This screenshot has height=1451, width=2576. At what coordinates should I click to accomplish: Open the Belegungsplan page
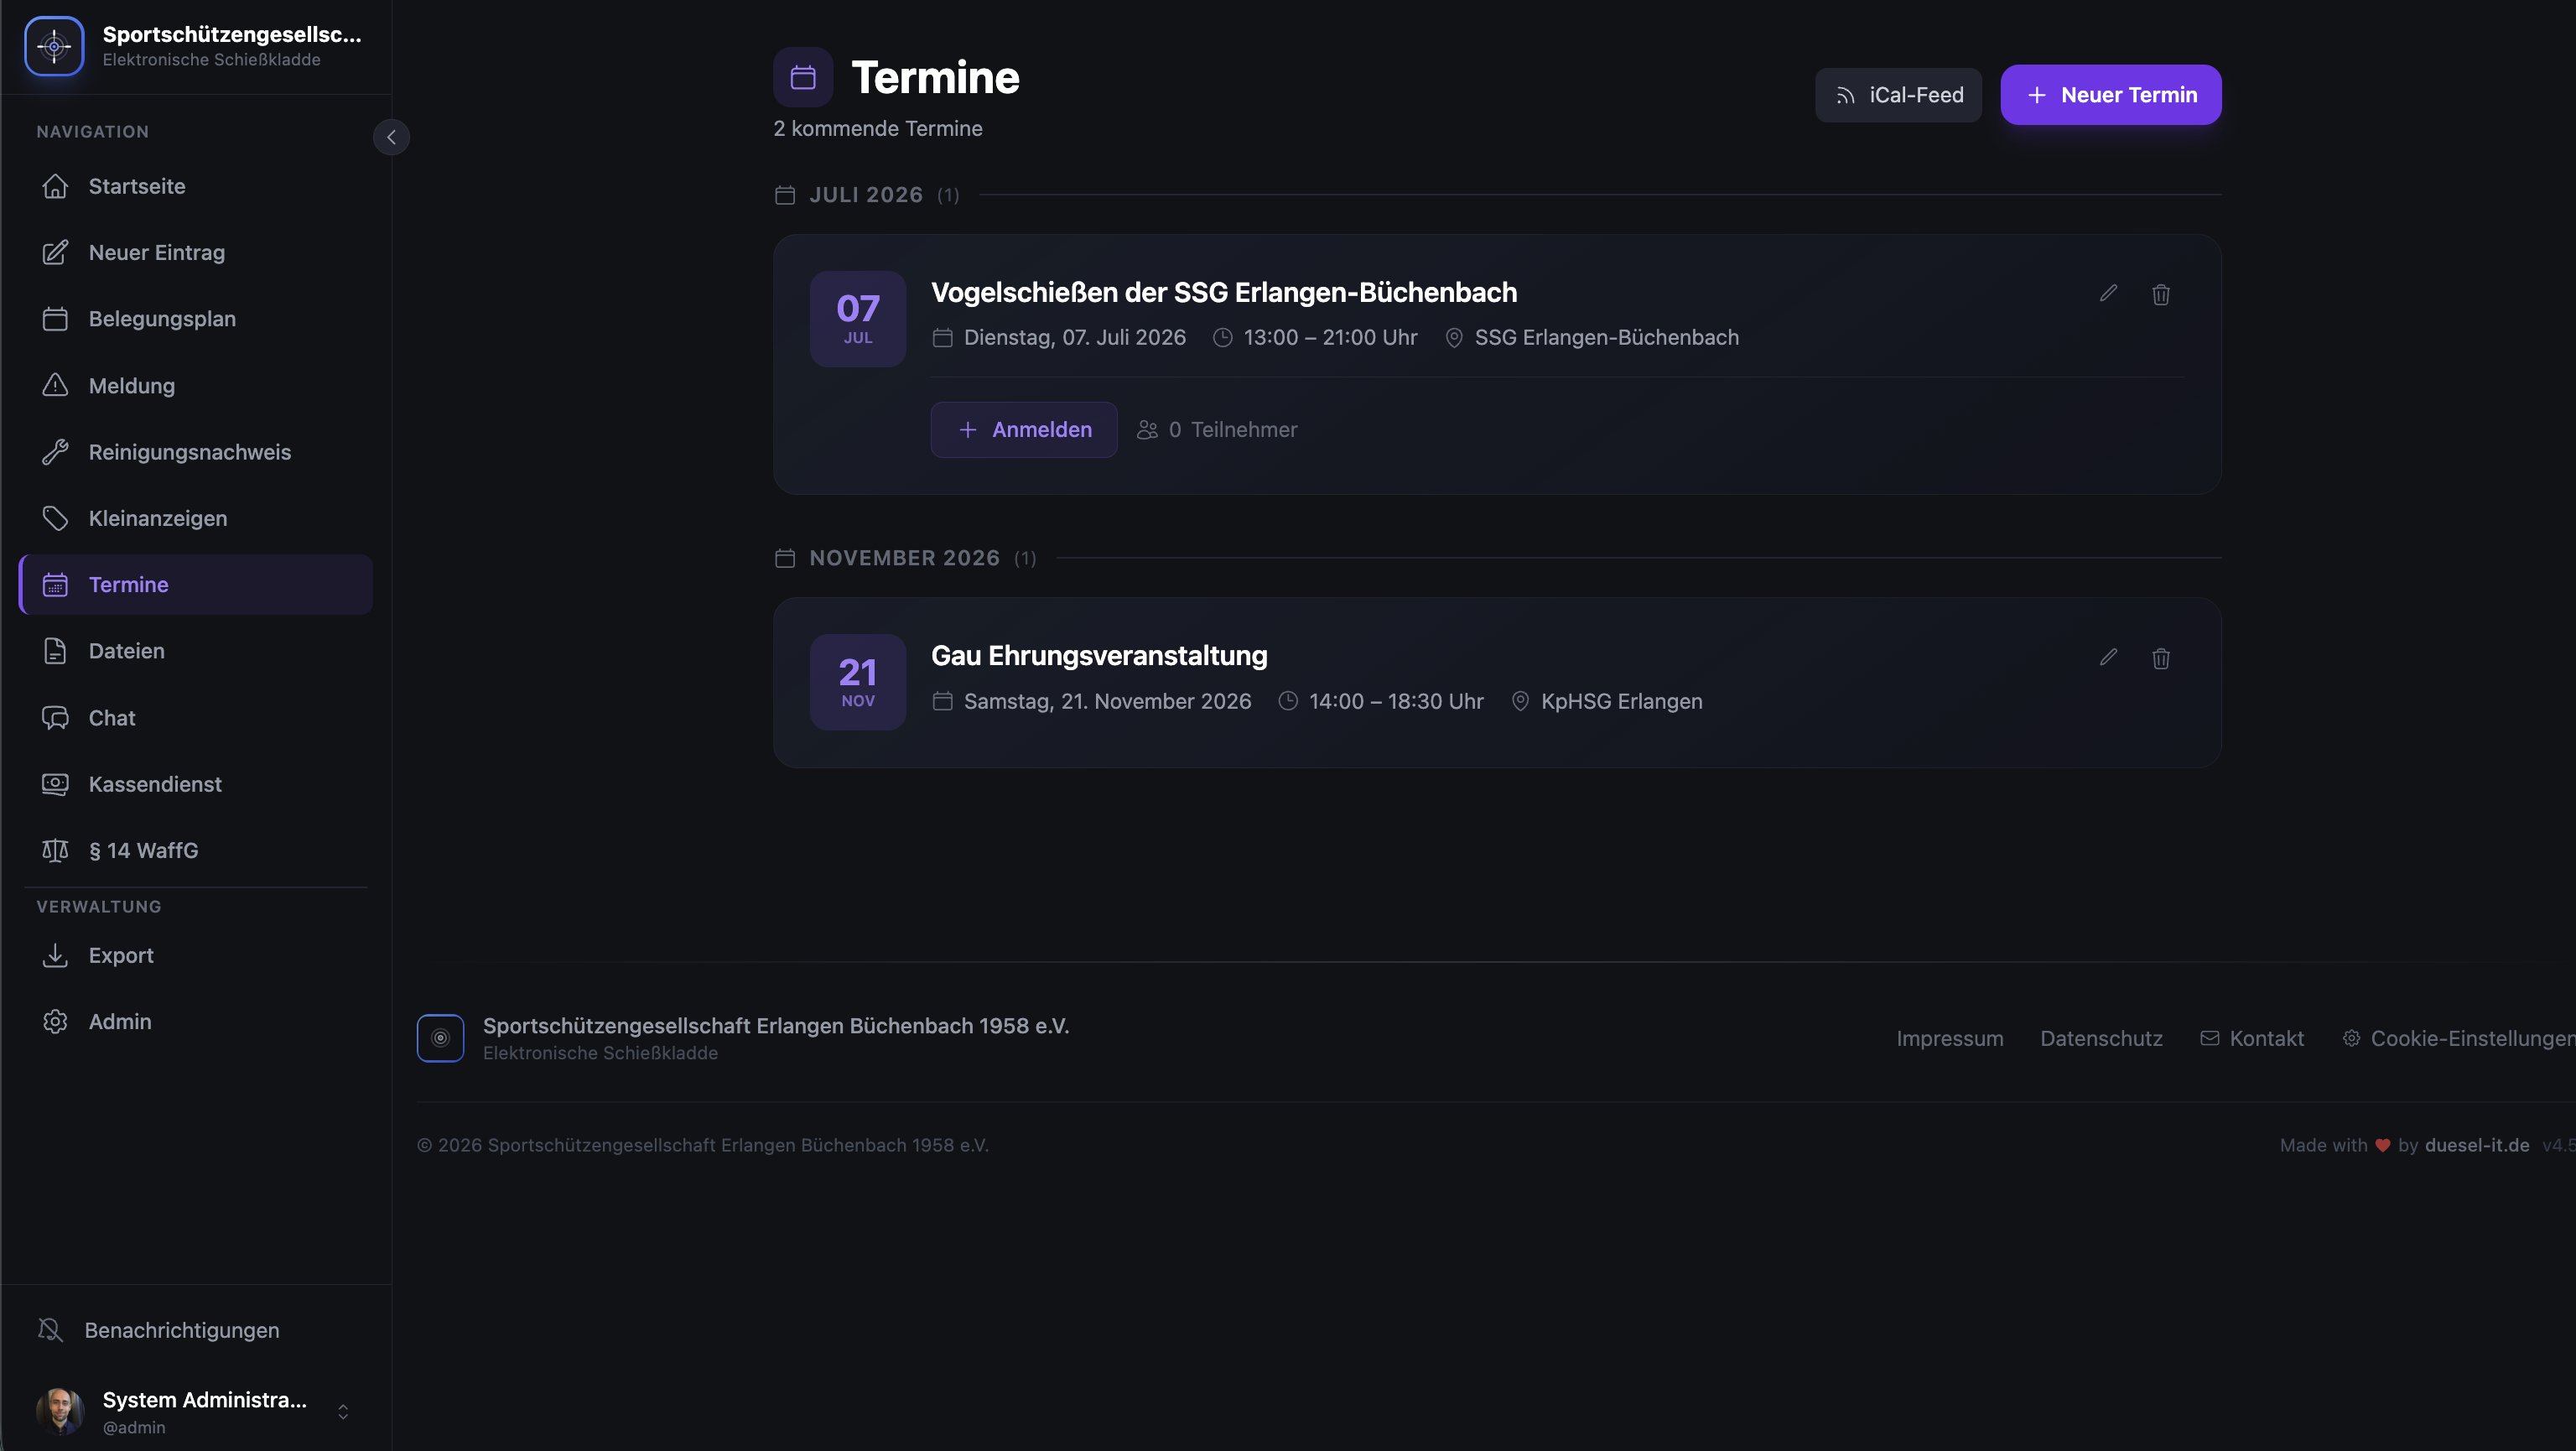(x=161, y=318)
